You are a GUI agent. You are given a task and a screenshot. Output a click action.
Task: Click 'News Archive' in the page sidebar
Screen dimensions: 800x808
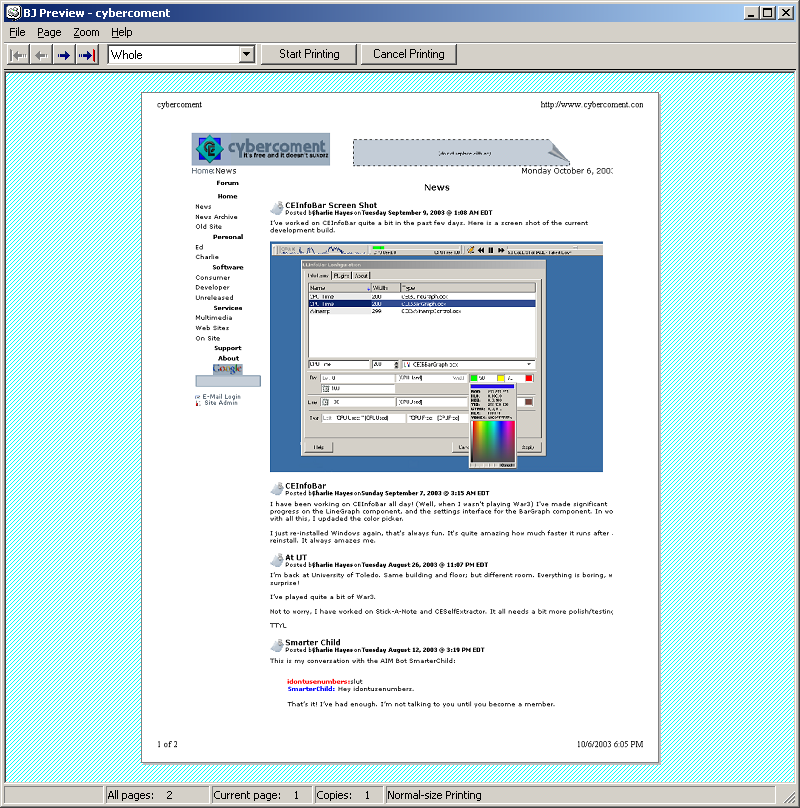pyautogui.click(x=216, y=217)
